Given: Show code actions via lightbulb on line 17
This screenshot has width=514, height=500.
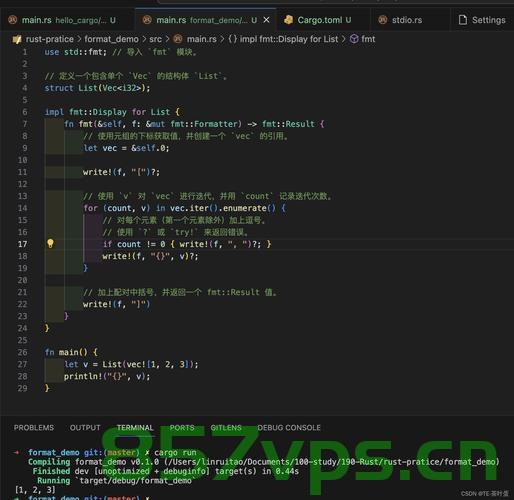Looking at the screenshot, I should coord(50,244).
